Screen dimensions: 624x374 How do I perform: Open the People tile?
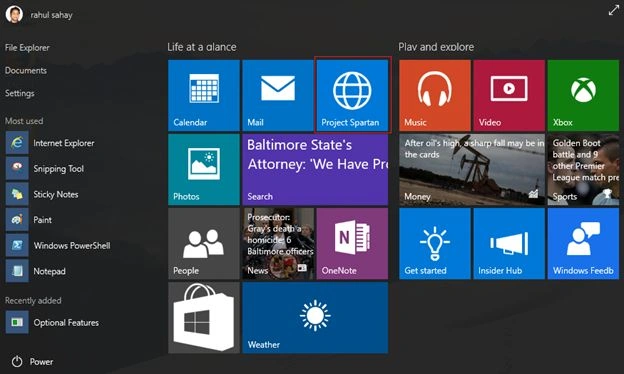pos(204,243)
